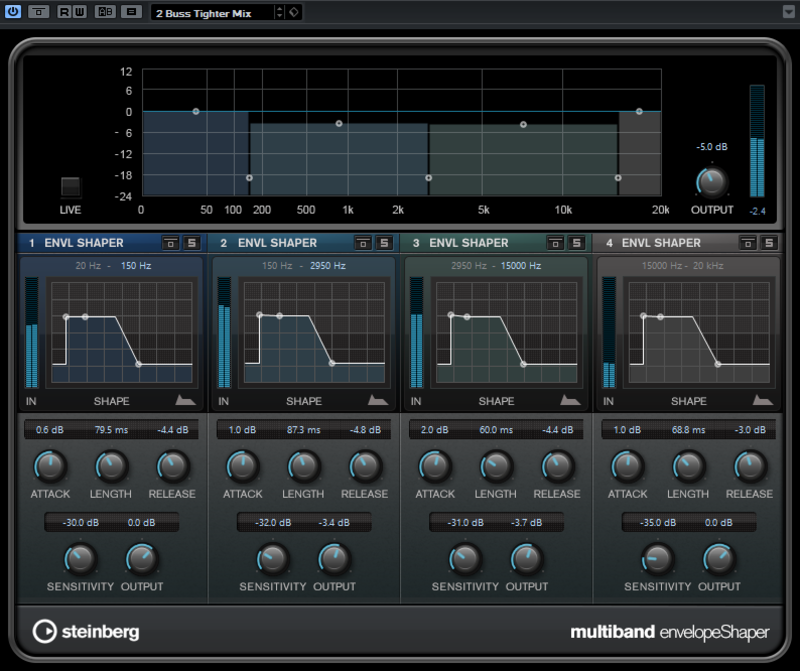Click band 2 length value '87.3 ms'
800x671 pixels.
(x=304, y=430)
